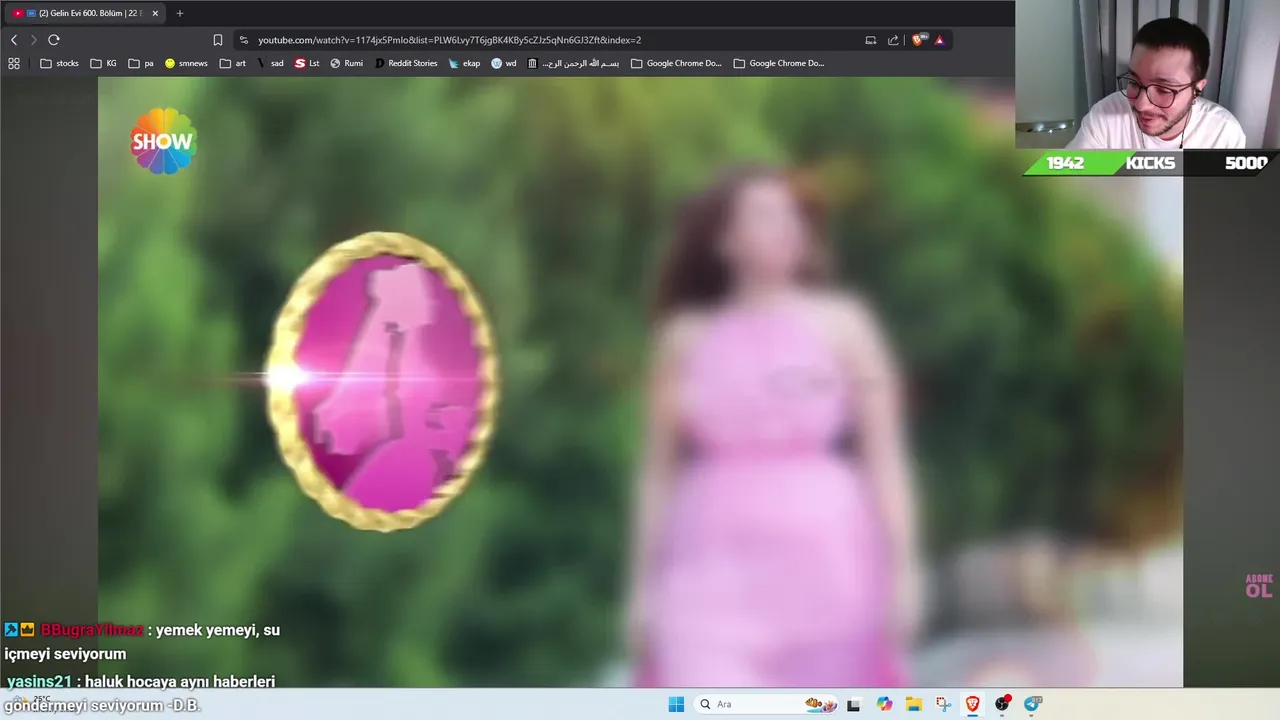The height and width of the screenshot is (720, 1280).
Task: Bookmark this page with the bookmark icon
Action: click(x=218, y=40)
